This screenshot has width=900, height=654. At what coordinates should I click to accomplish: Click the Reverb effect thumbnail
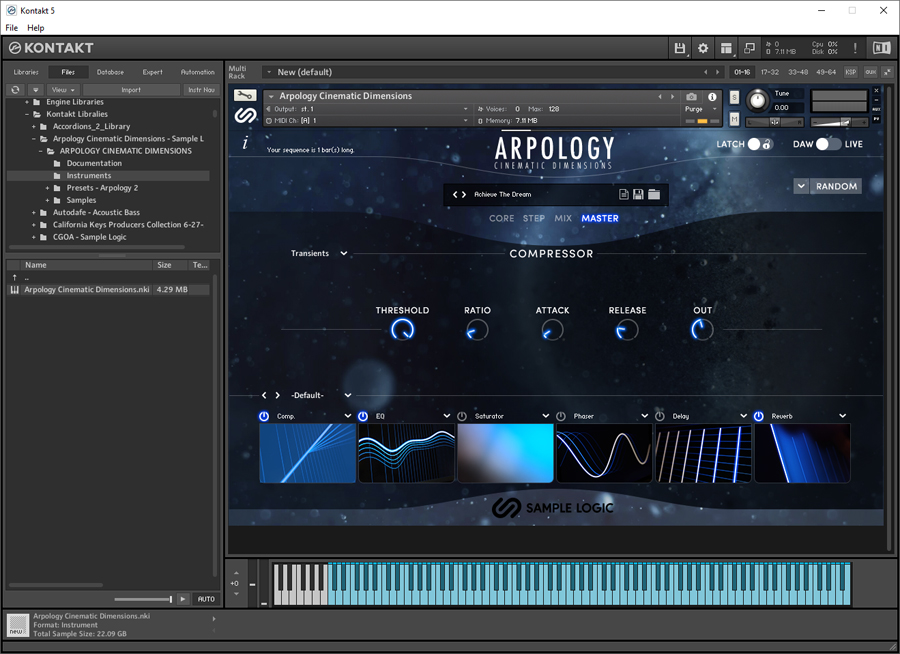(802, 453)
